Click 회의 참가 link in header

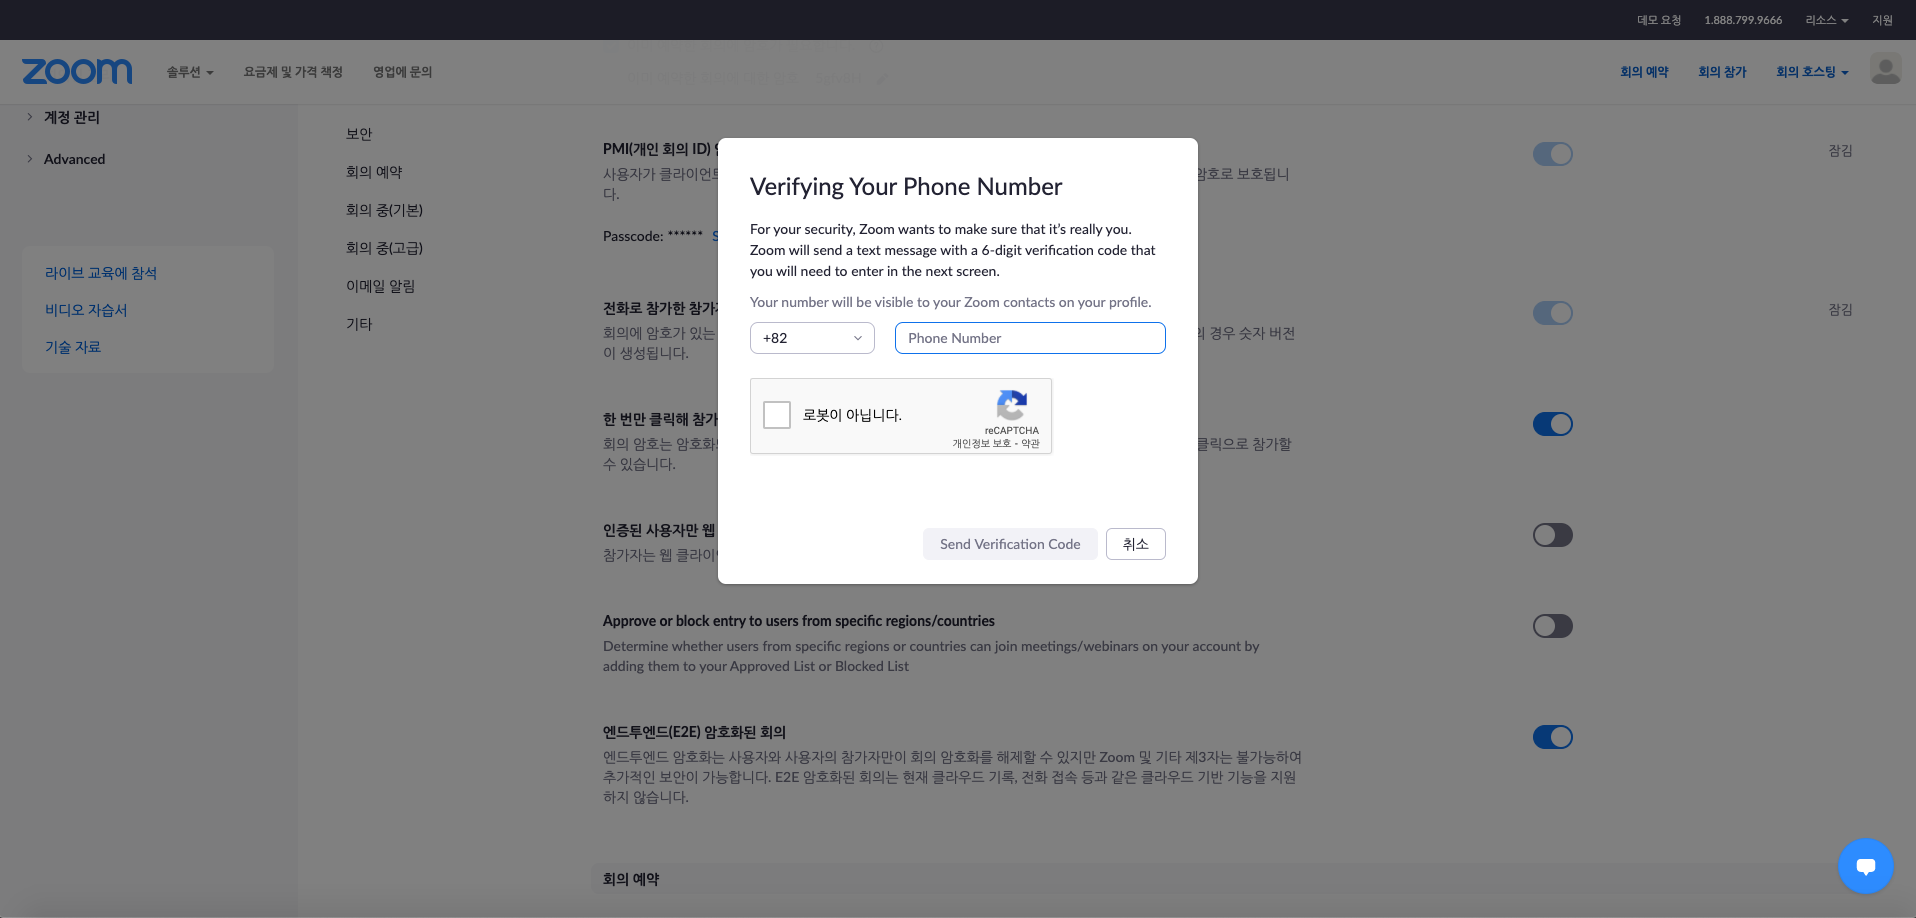pos(1722,72)
